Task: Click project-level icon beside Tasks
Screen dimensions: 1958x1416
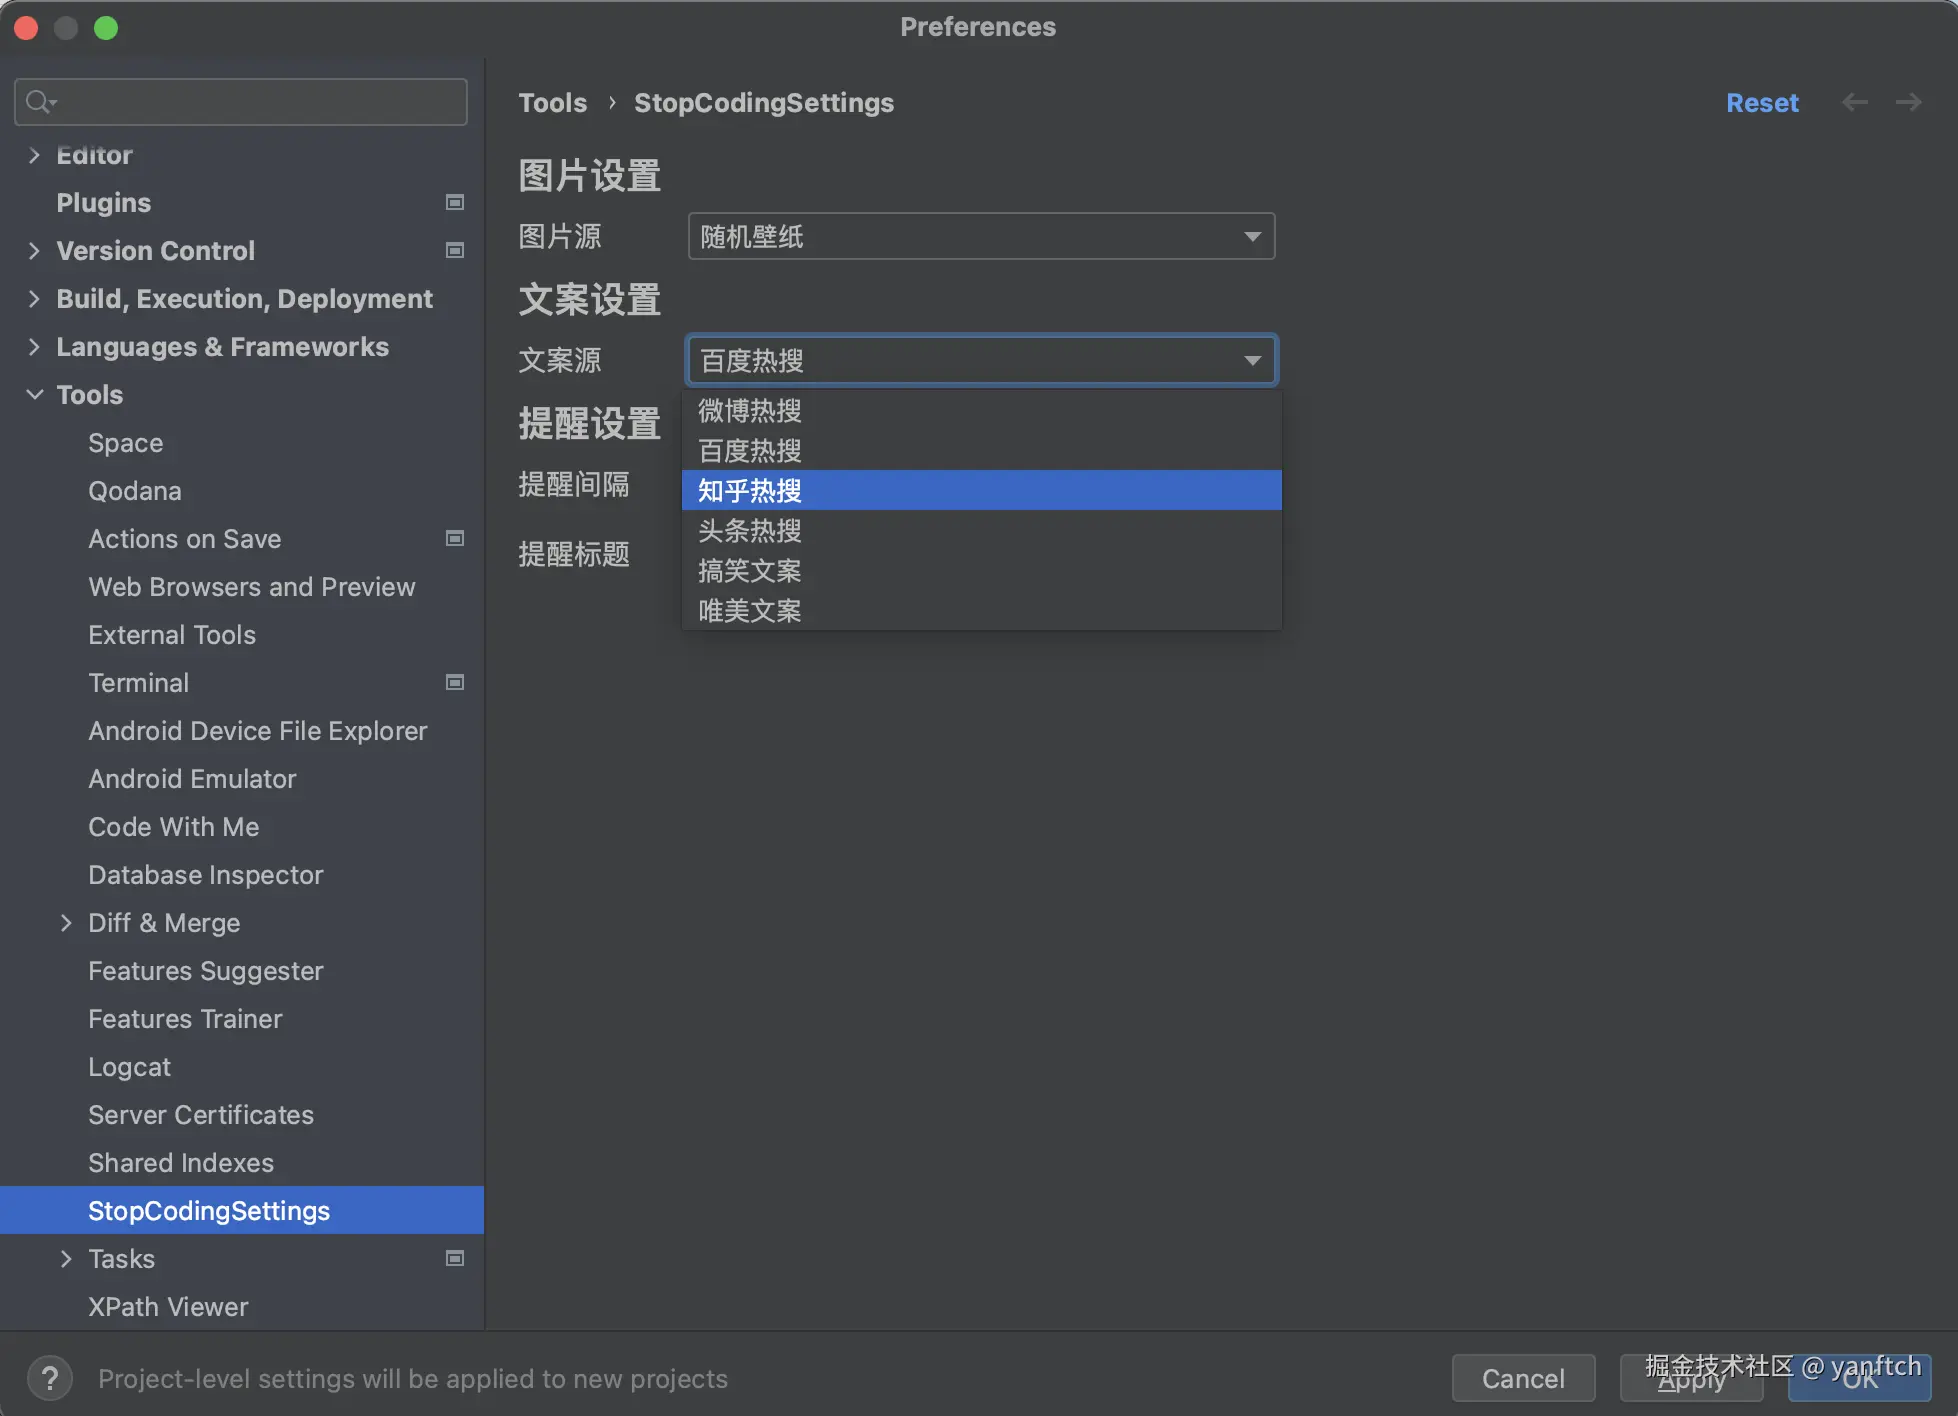Action: tap(455, 1259)
